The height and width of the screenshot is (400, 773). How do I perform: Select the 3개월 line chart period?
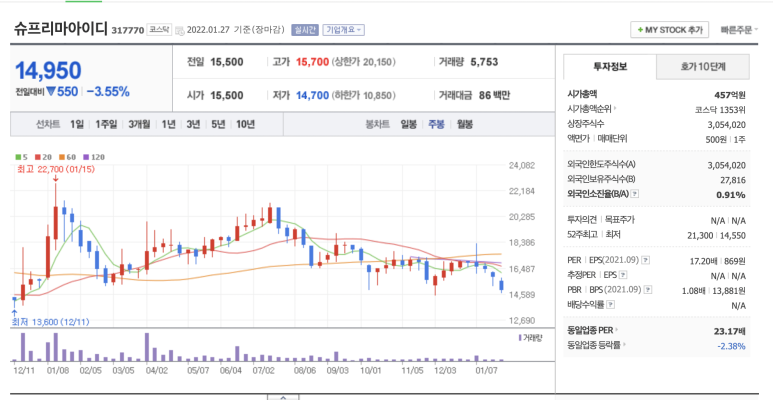[x=139, y=124]
